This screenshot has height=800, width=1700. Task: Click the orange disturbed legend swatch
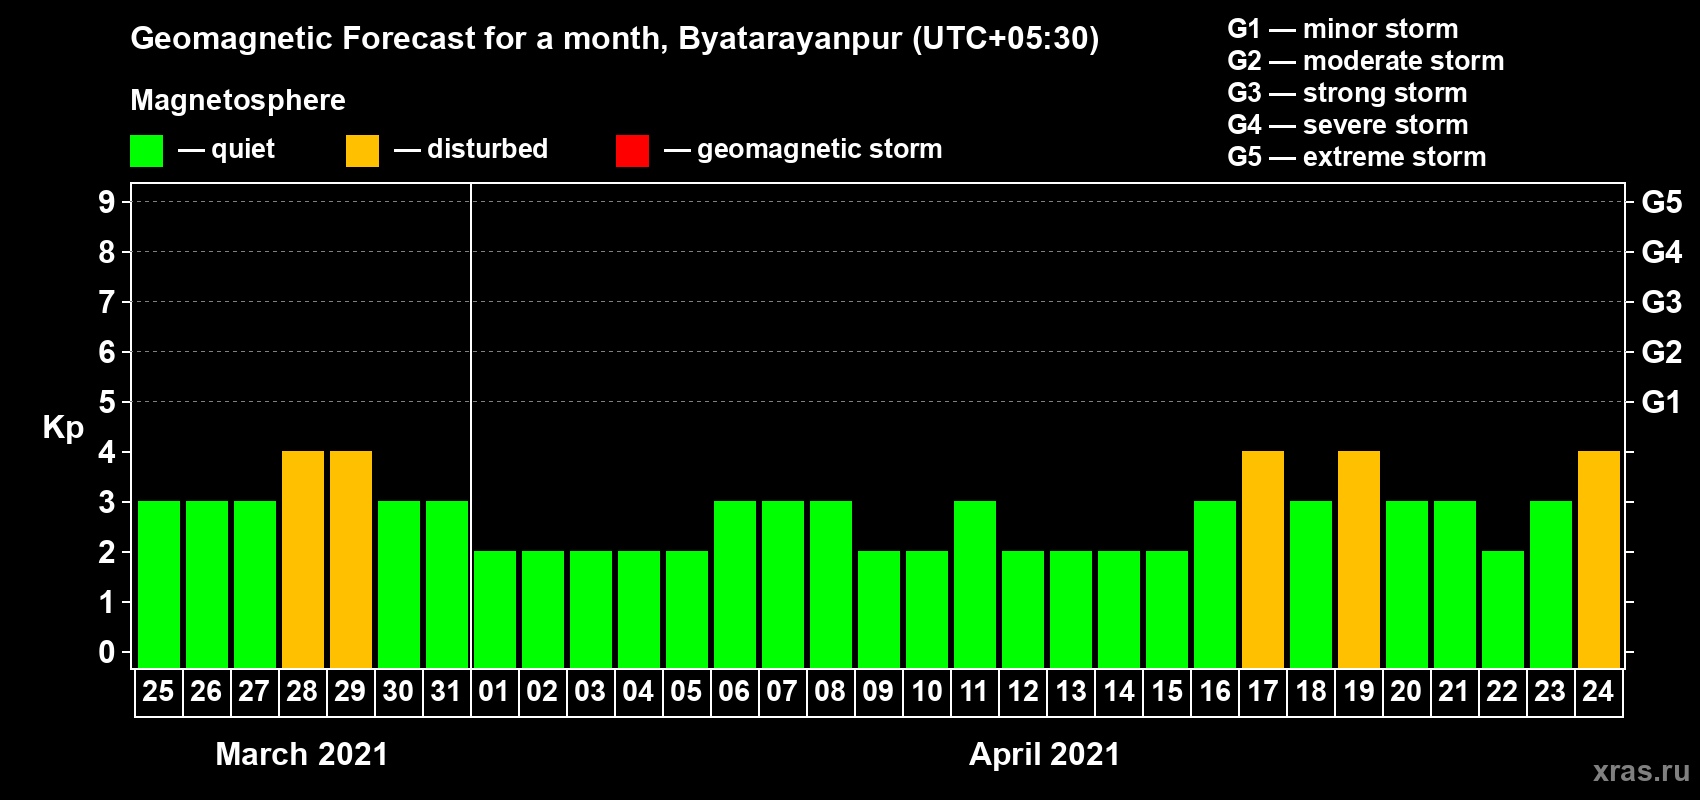point(363,151)
